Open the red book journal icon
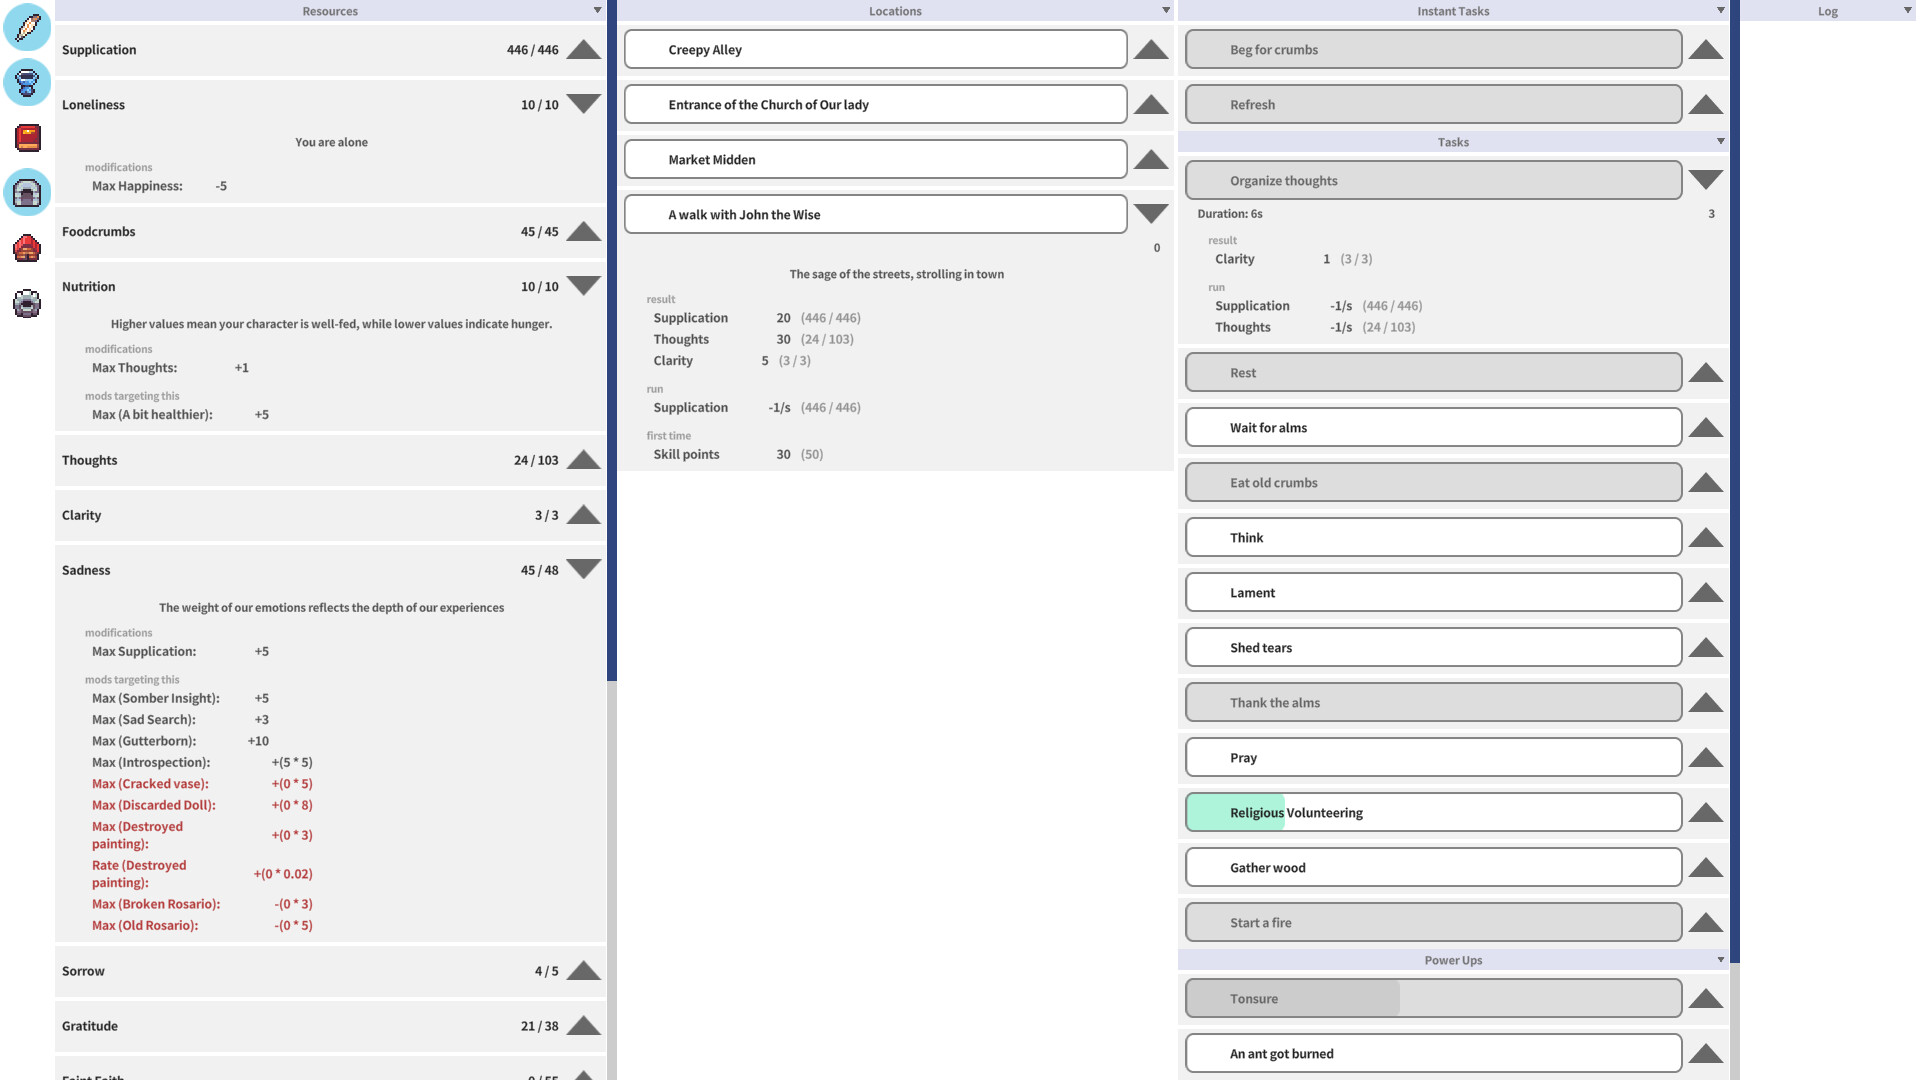The width and height of the screenshot is (1920, 1080). [x=27, y=138]
